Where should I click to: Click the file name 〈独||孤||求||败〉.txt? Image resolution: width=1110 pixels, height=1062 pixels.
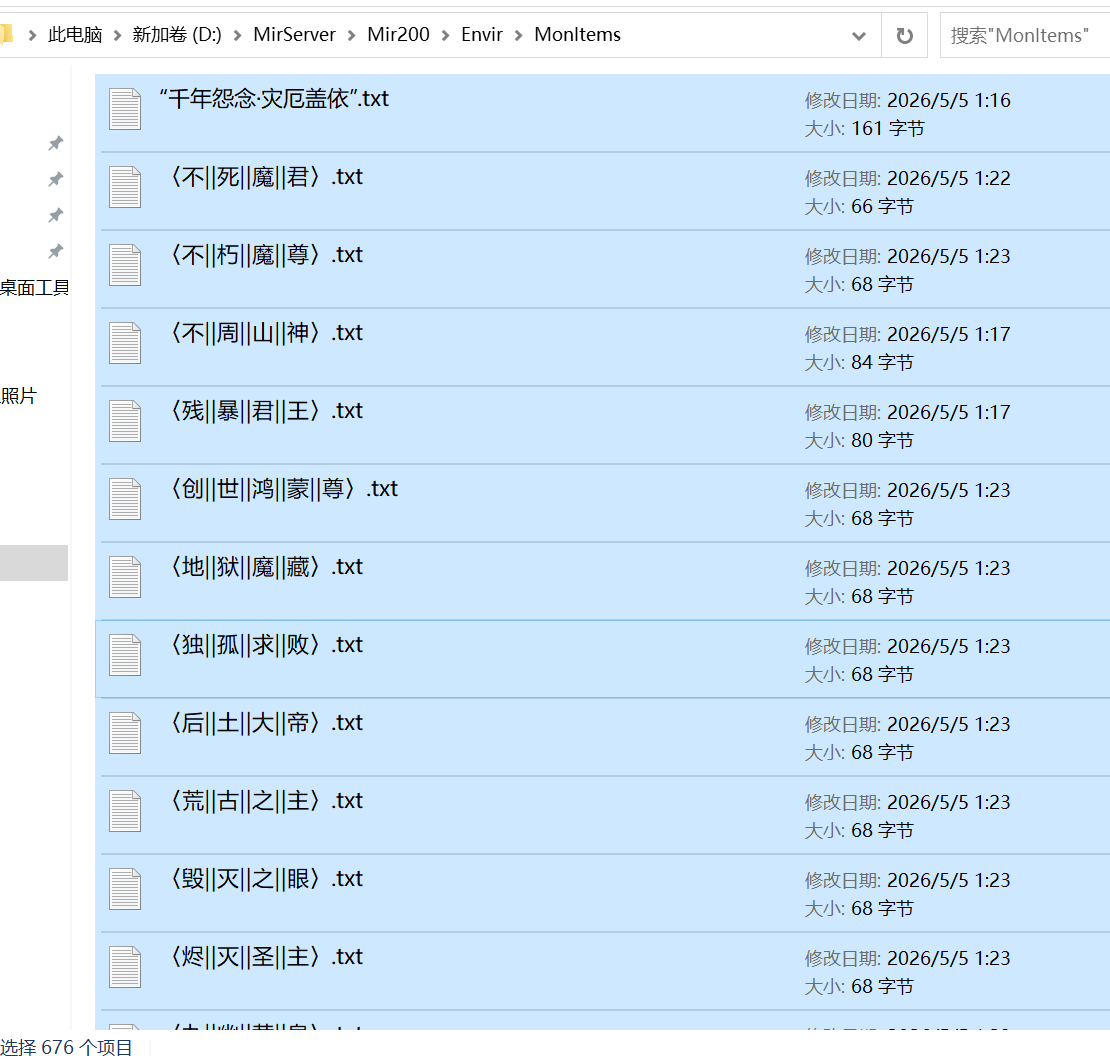pos(265,644)
